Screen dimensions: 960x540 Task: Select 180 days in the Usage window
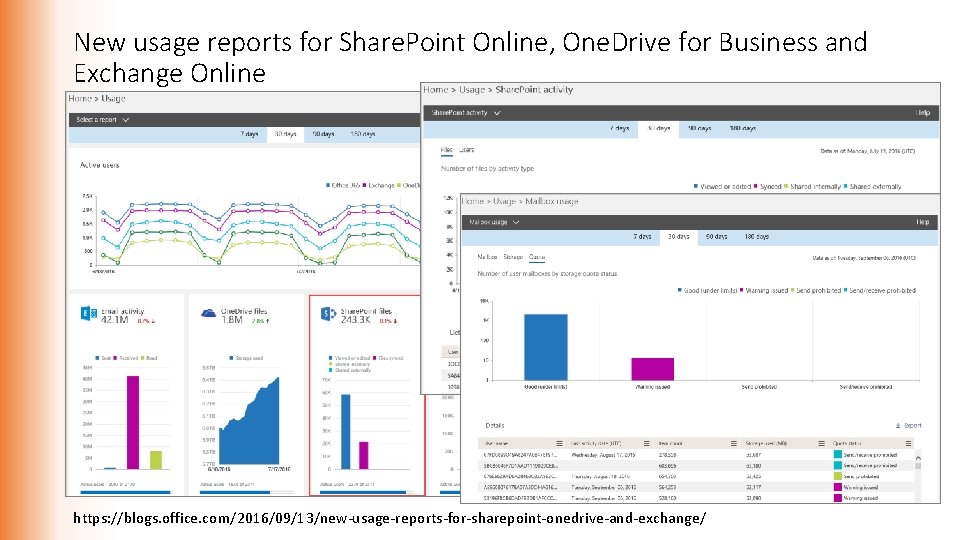tap(362, 134)
